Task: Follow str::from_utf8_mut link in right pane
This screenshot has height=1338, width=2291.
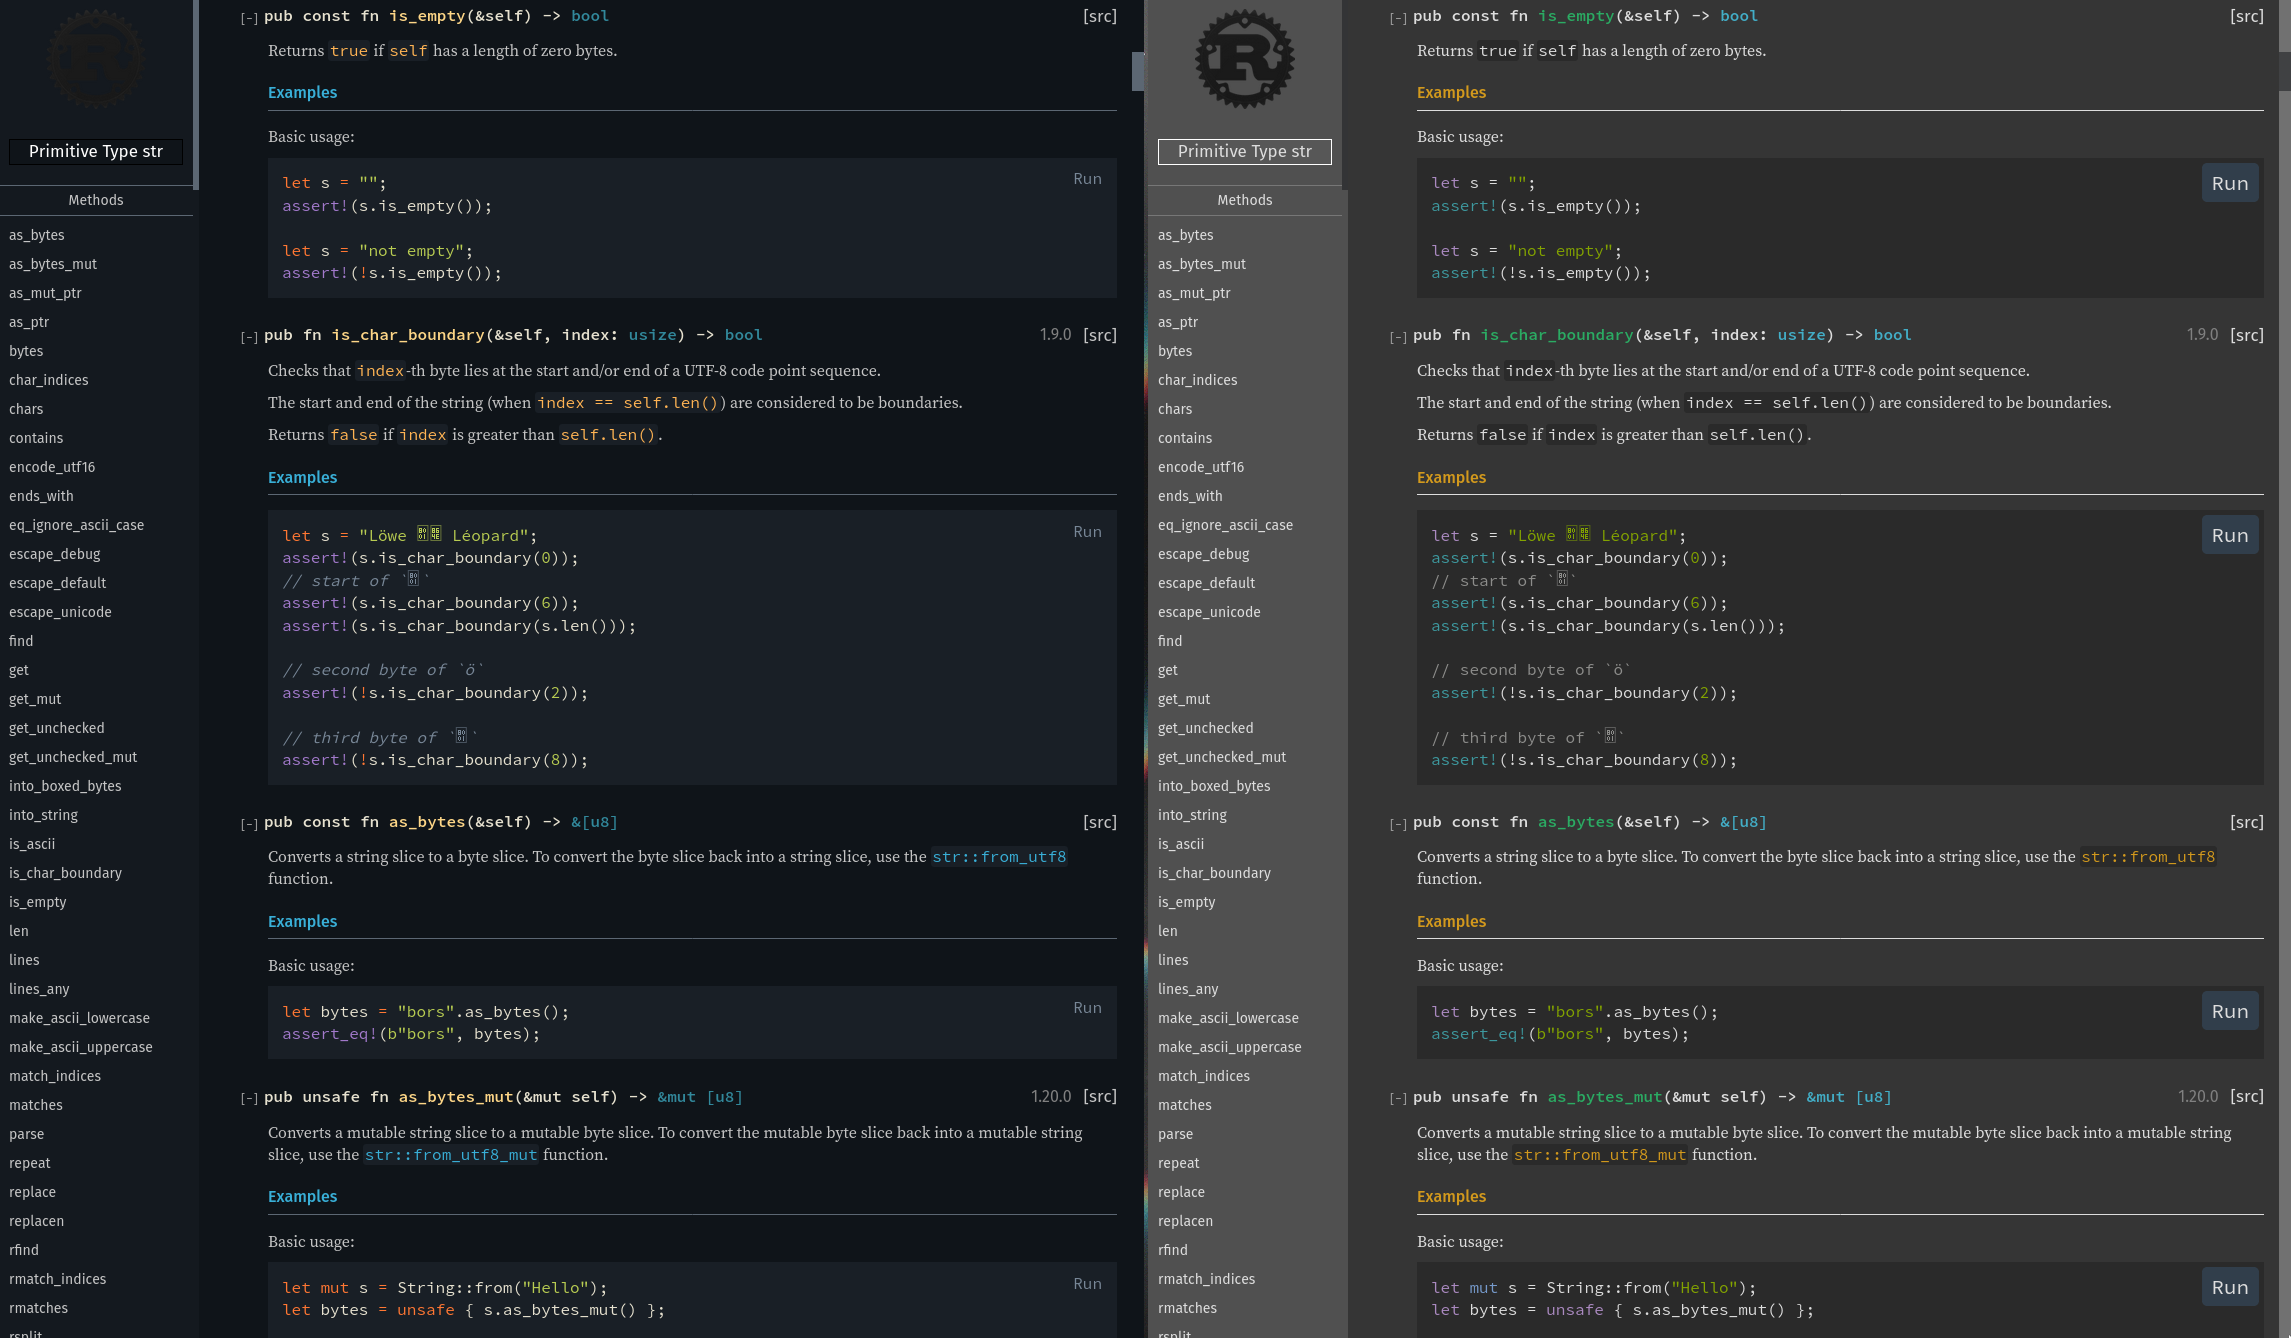Action: click(x=1600, y=1154)
